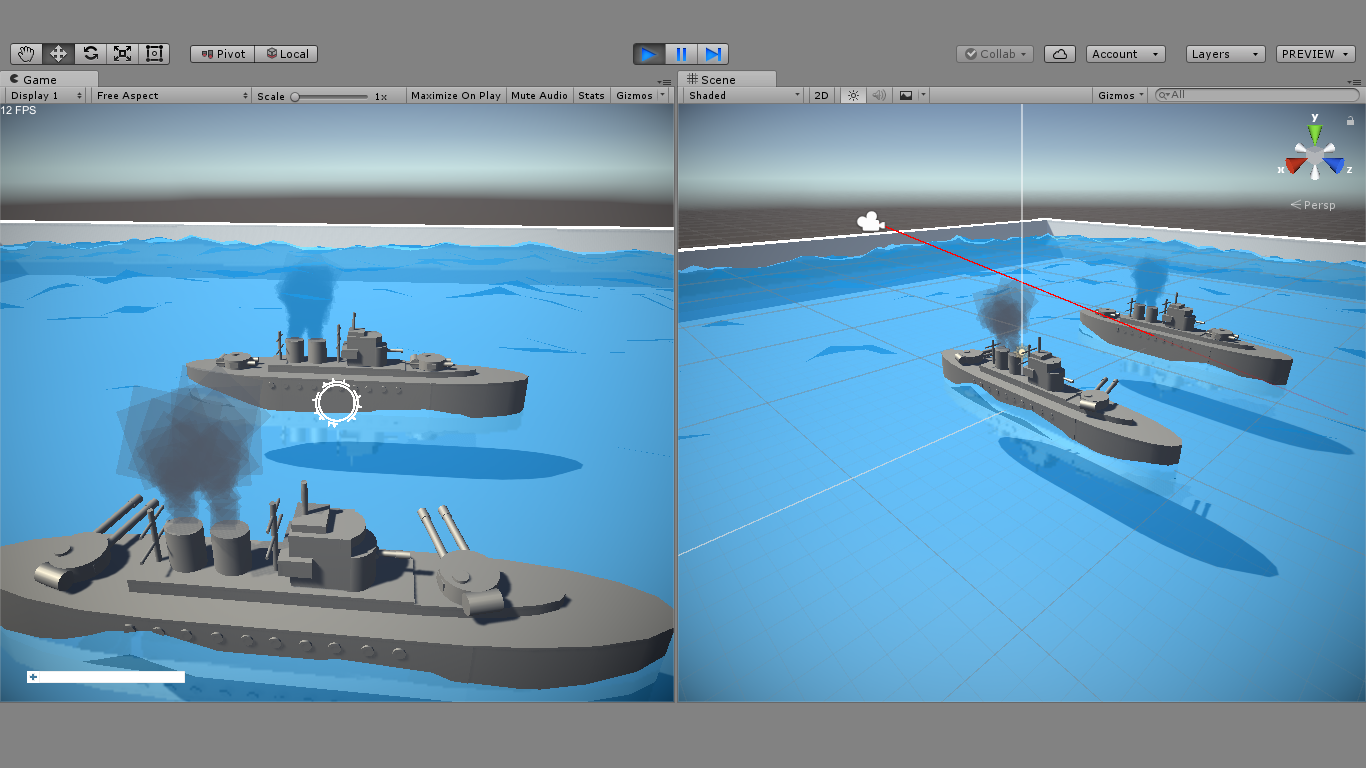Step forward one frame
Image resolution: width=1366 pixels, height=768 pixels.
713,54
